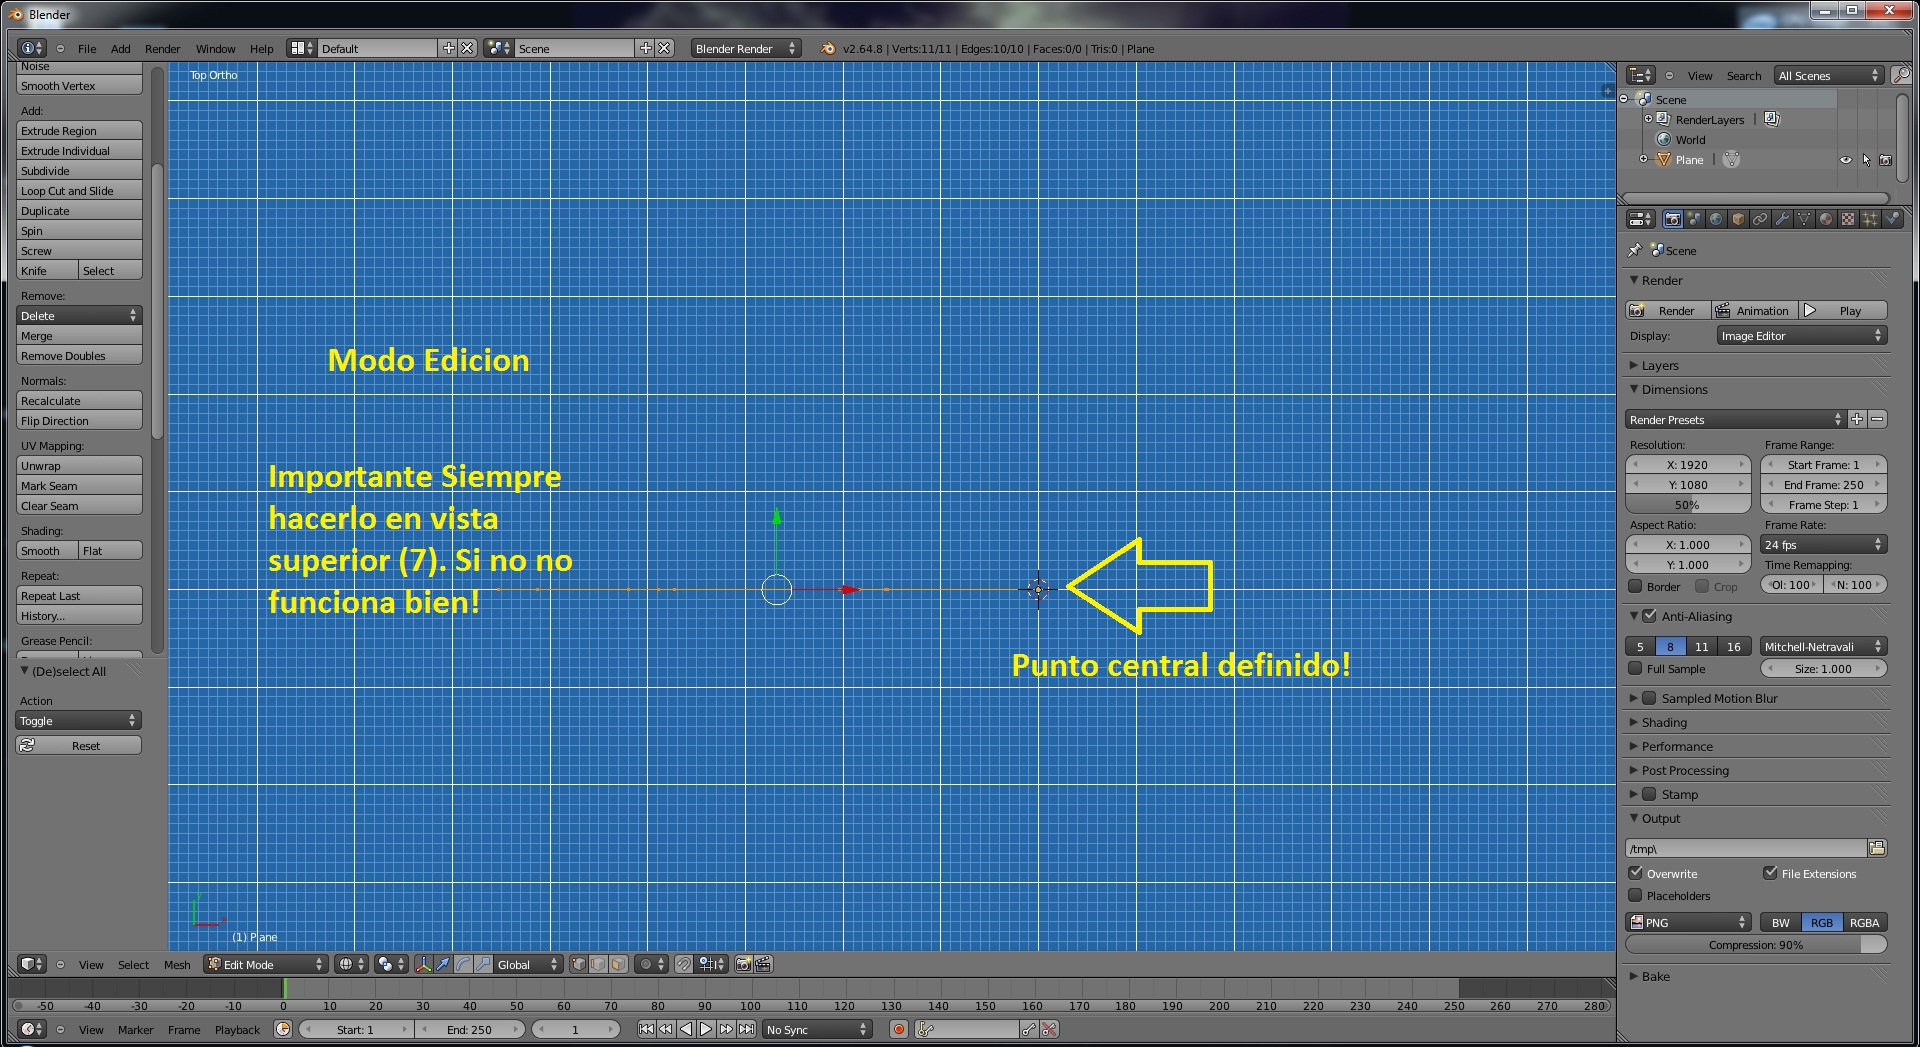Click the pin icon in properties panel
The height and width of the screenshot is (1047, 1920).
click(x=1635, y=250)
